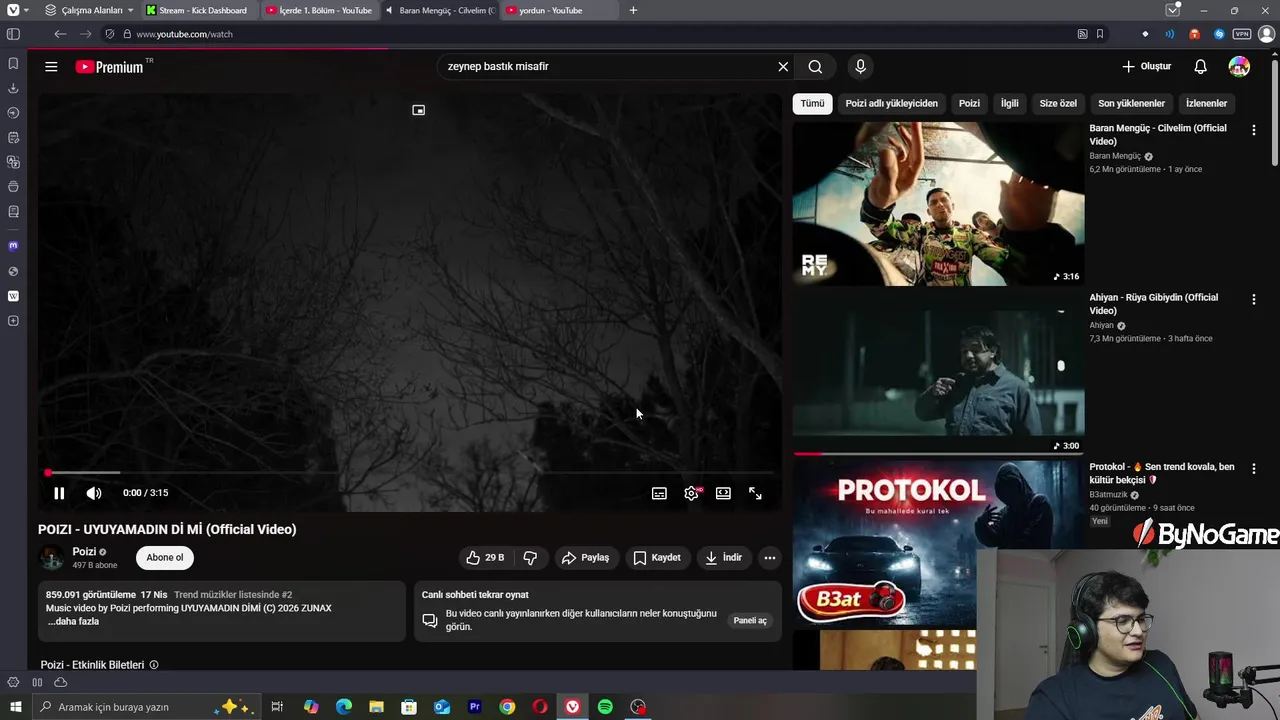Open a new browser tab with plus
The image size is (1280, 720).
[x=633, y=10]
